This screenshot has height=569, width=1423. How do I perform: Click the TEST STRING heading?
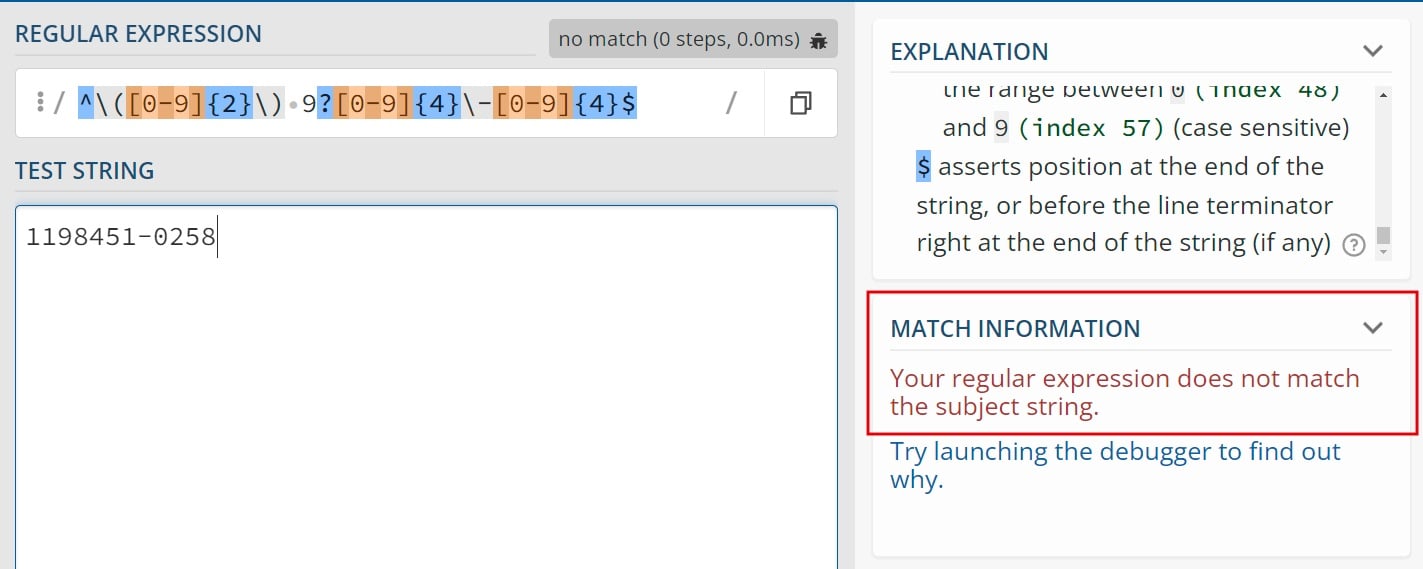point(85,171)
